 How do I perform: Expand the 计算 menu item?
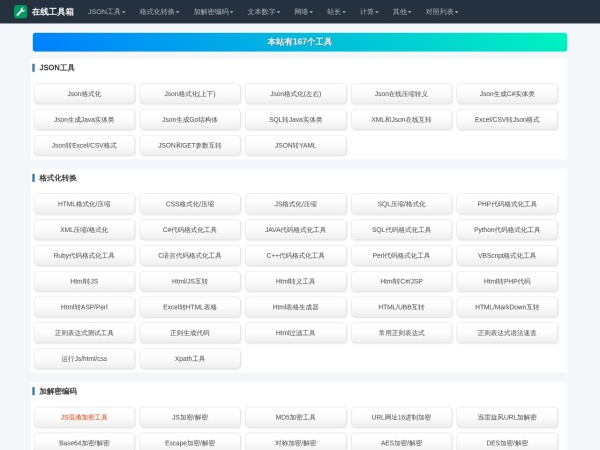tap(370, 12)
